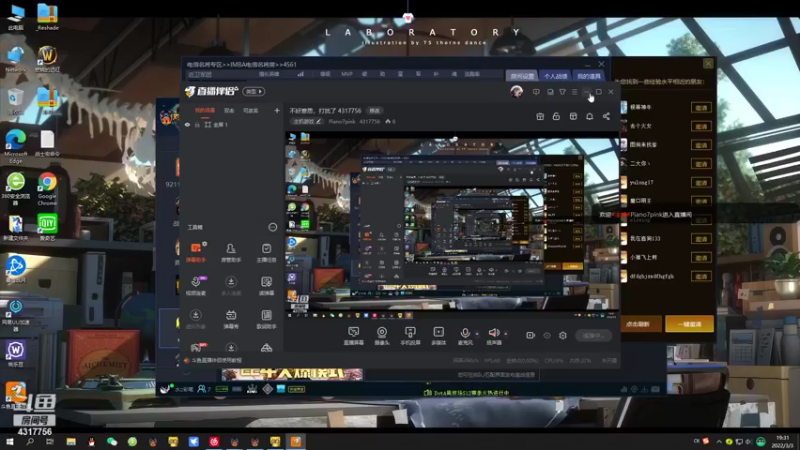Select the 全屏 1 source row
The image size is (800, 450).
pyautogui.click(x=232, y=124)
